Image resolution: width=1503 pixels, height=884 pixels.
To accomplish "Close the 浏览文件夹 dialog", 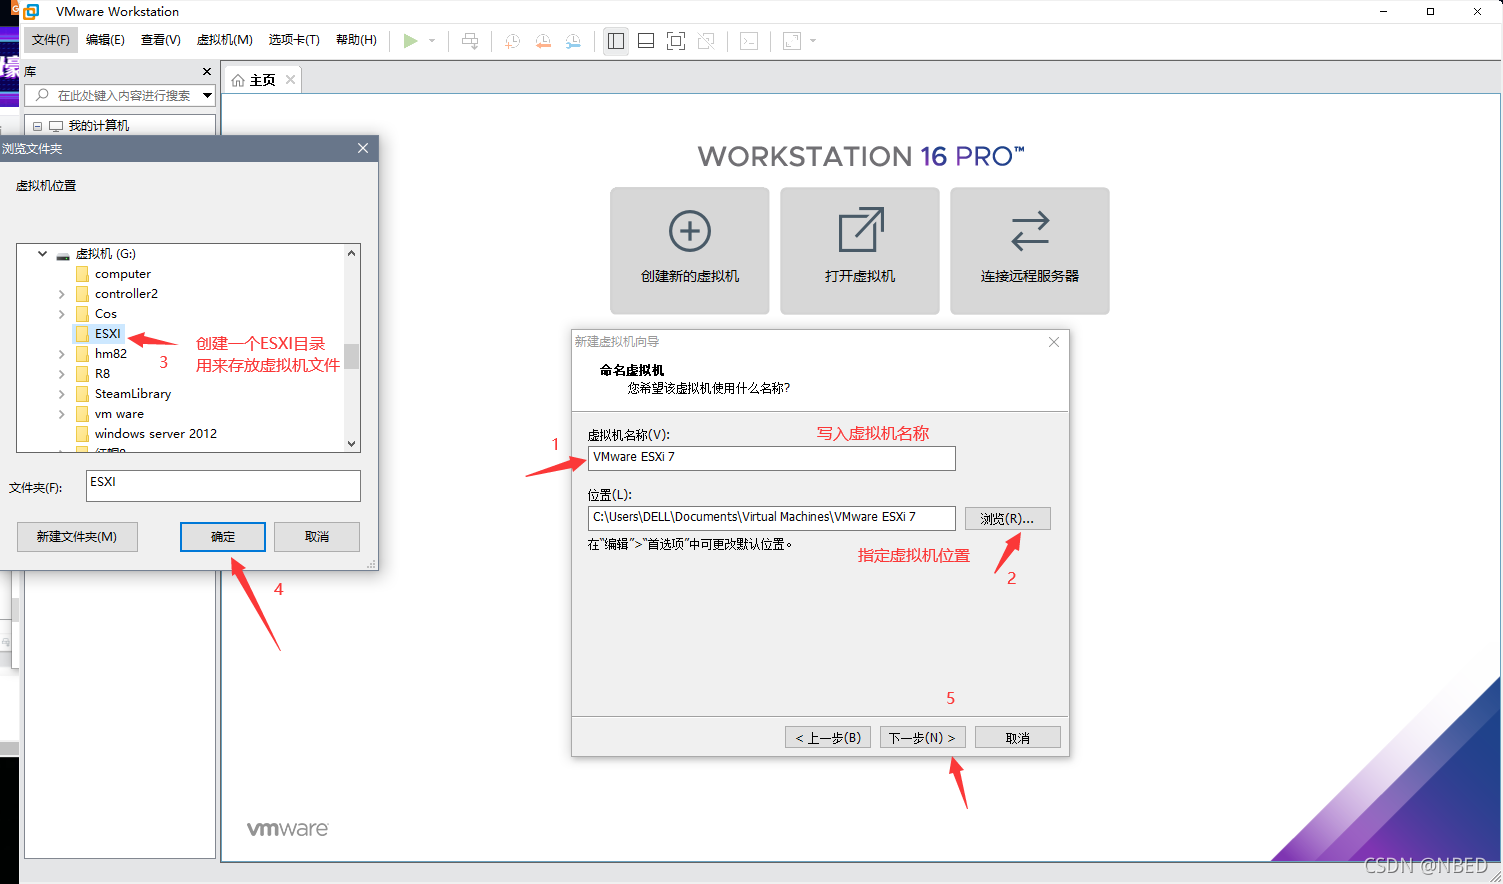I will (363, 148).
